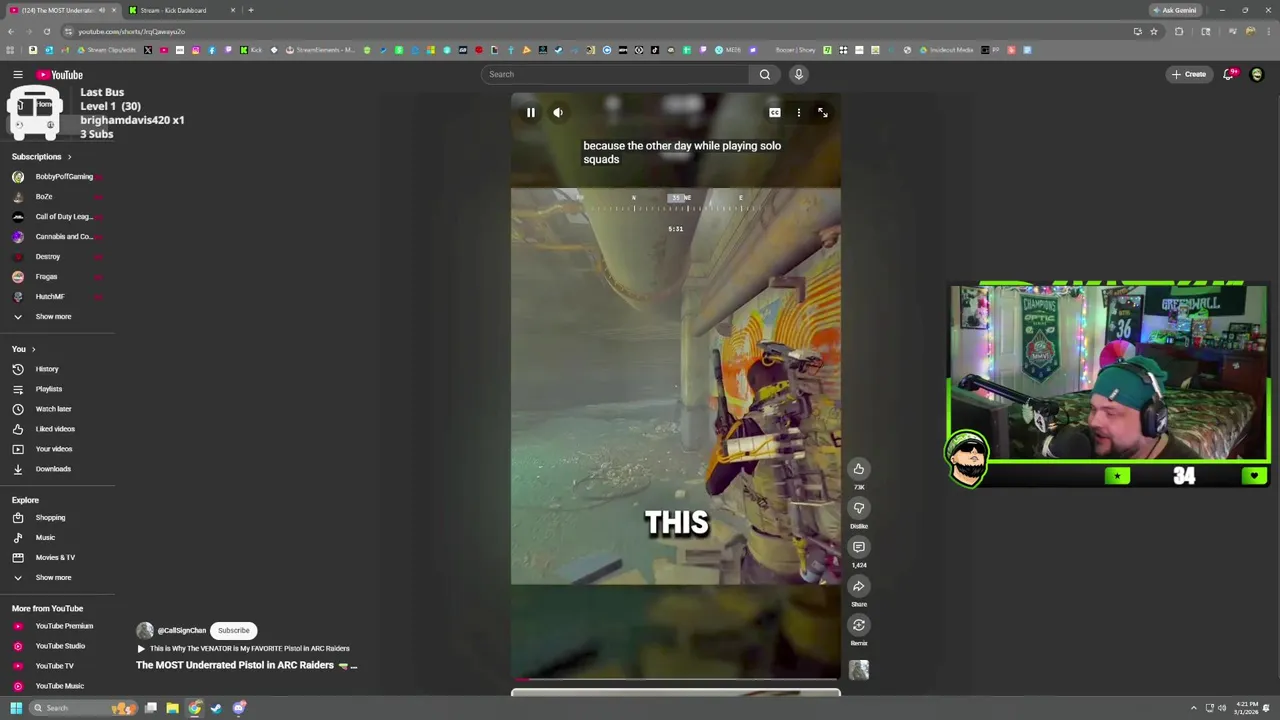Mute the Short's audio
Image resolution: width=1280 pixels, height=720 pixels.
(x=558, y=113)
